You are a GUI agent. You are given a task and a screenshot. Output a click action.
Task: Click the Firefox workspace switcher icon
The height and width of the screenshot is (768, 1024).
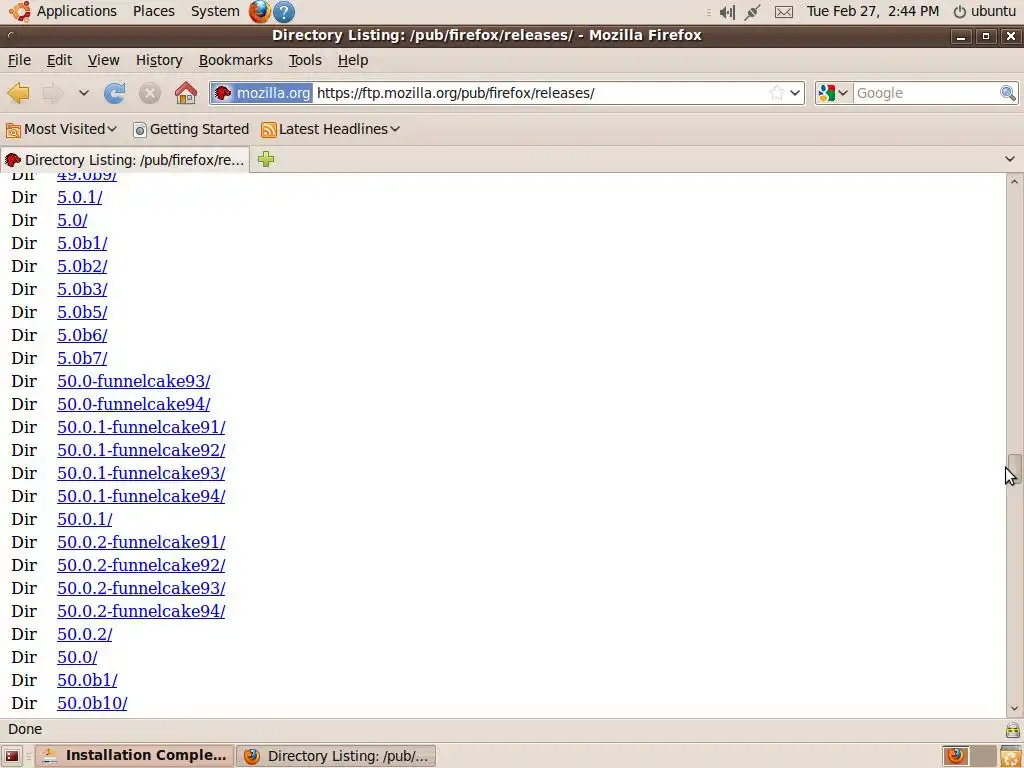(956, 756)
